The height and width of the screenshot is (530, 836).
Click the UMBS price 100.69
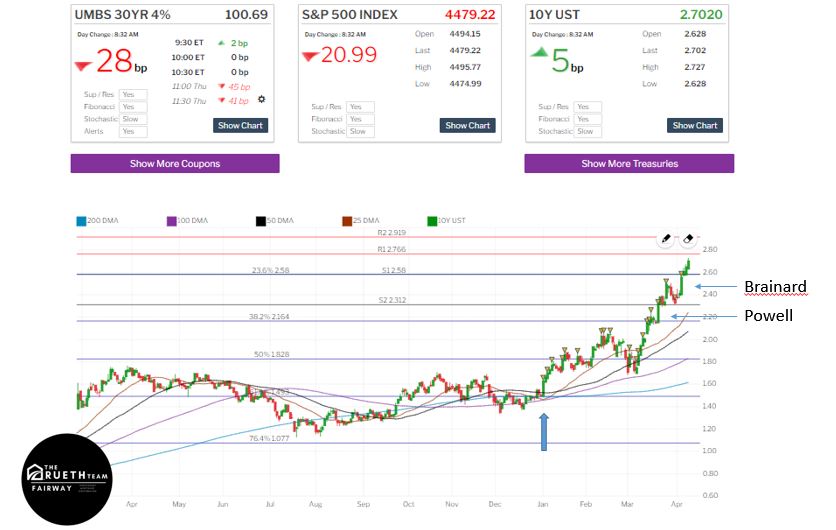pos(246,14)
